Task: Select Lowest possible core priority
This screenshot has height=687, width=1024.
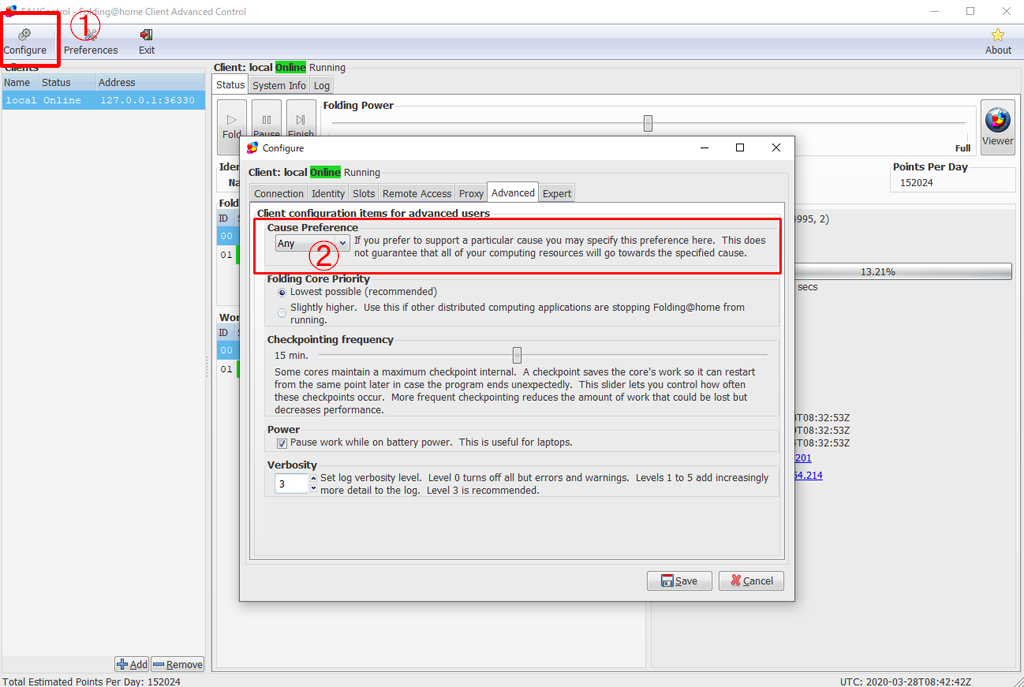Action: (282, 292)
